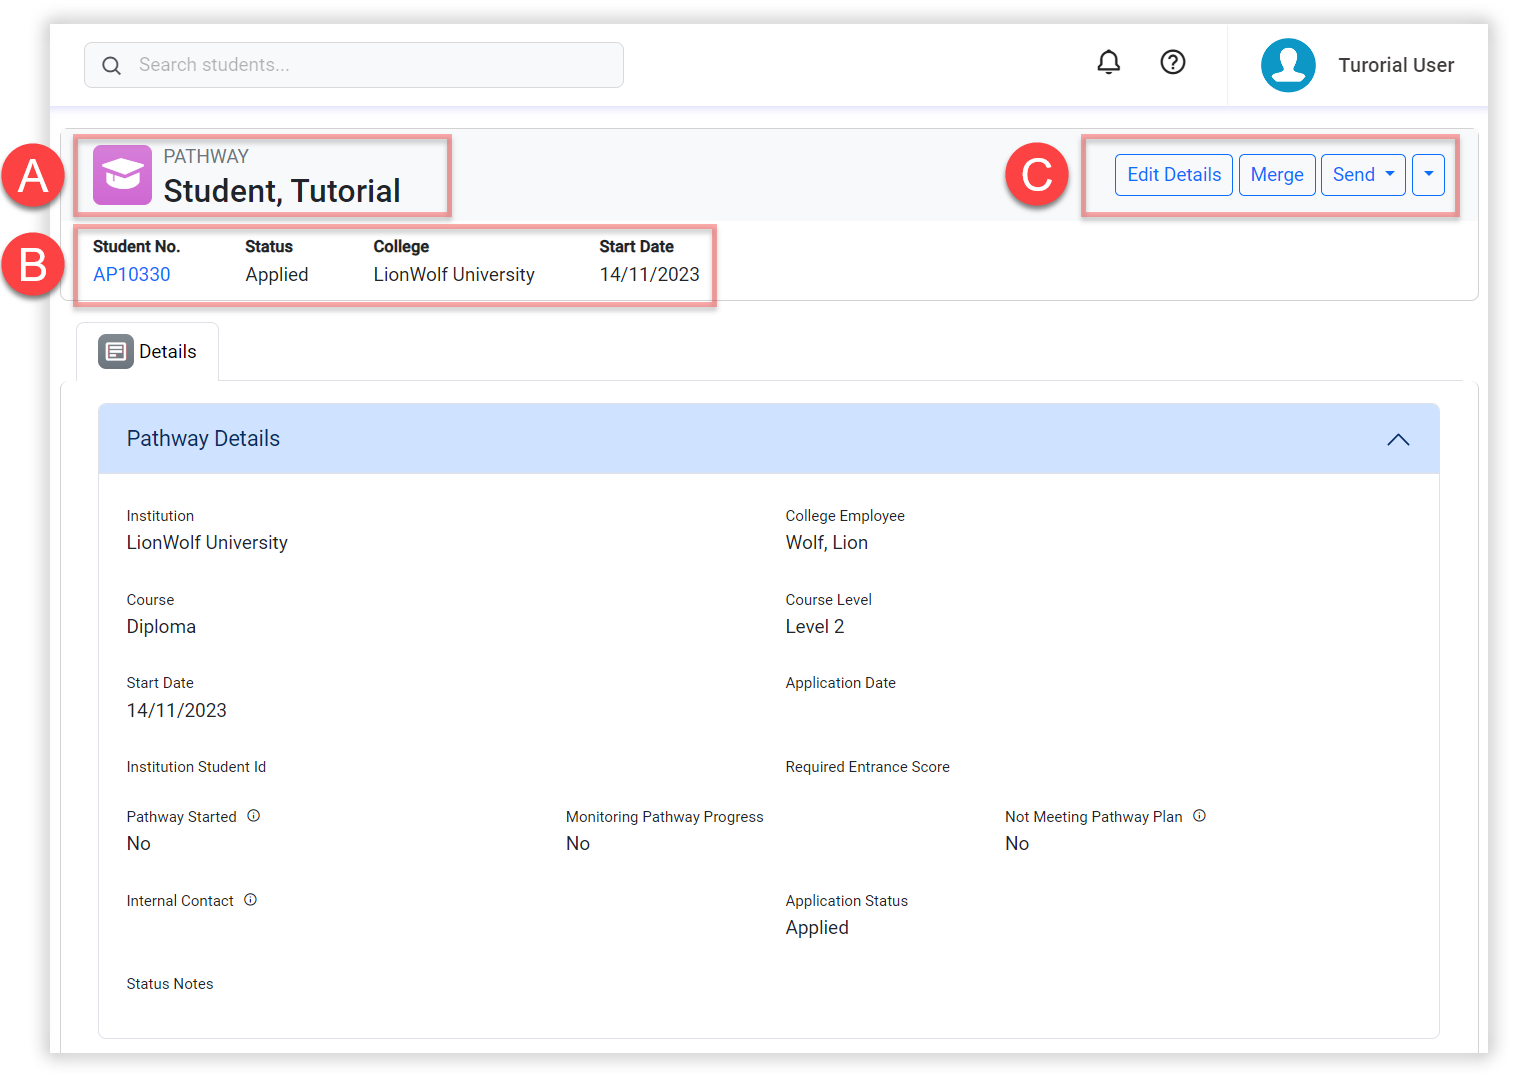This screenshot has width=1528, height=1078.
Task: Click the red C annotation marker
Action: [x=1036, y=175]
